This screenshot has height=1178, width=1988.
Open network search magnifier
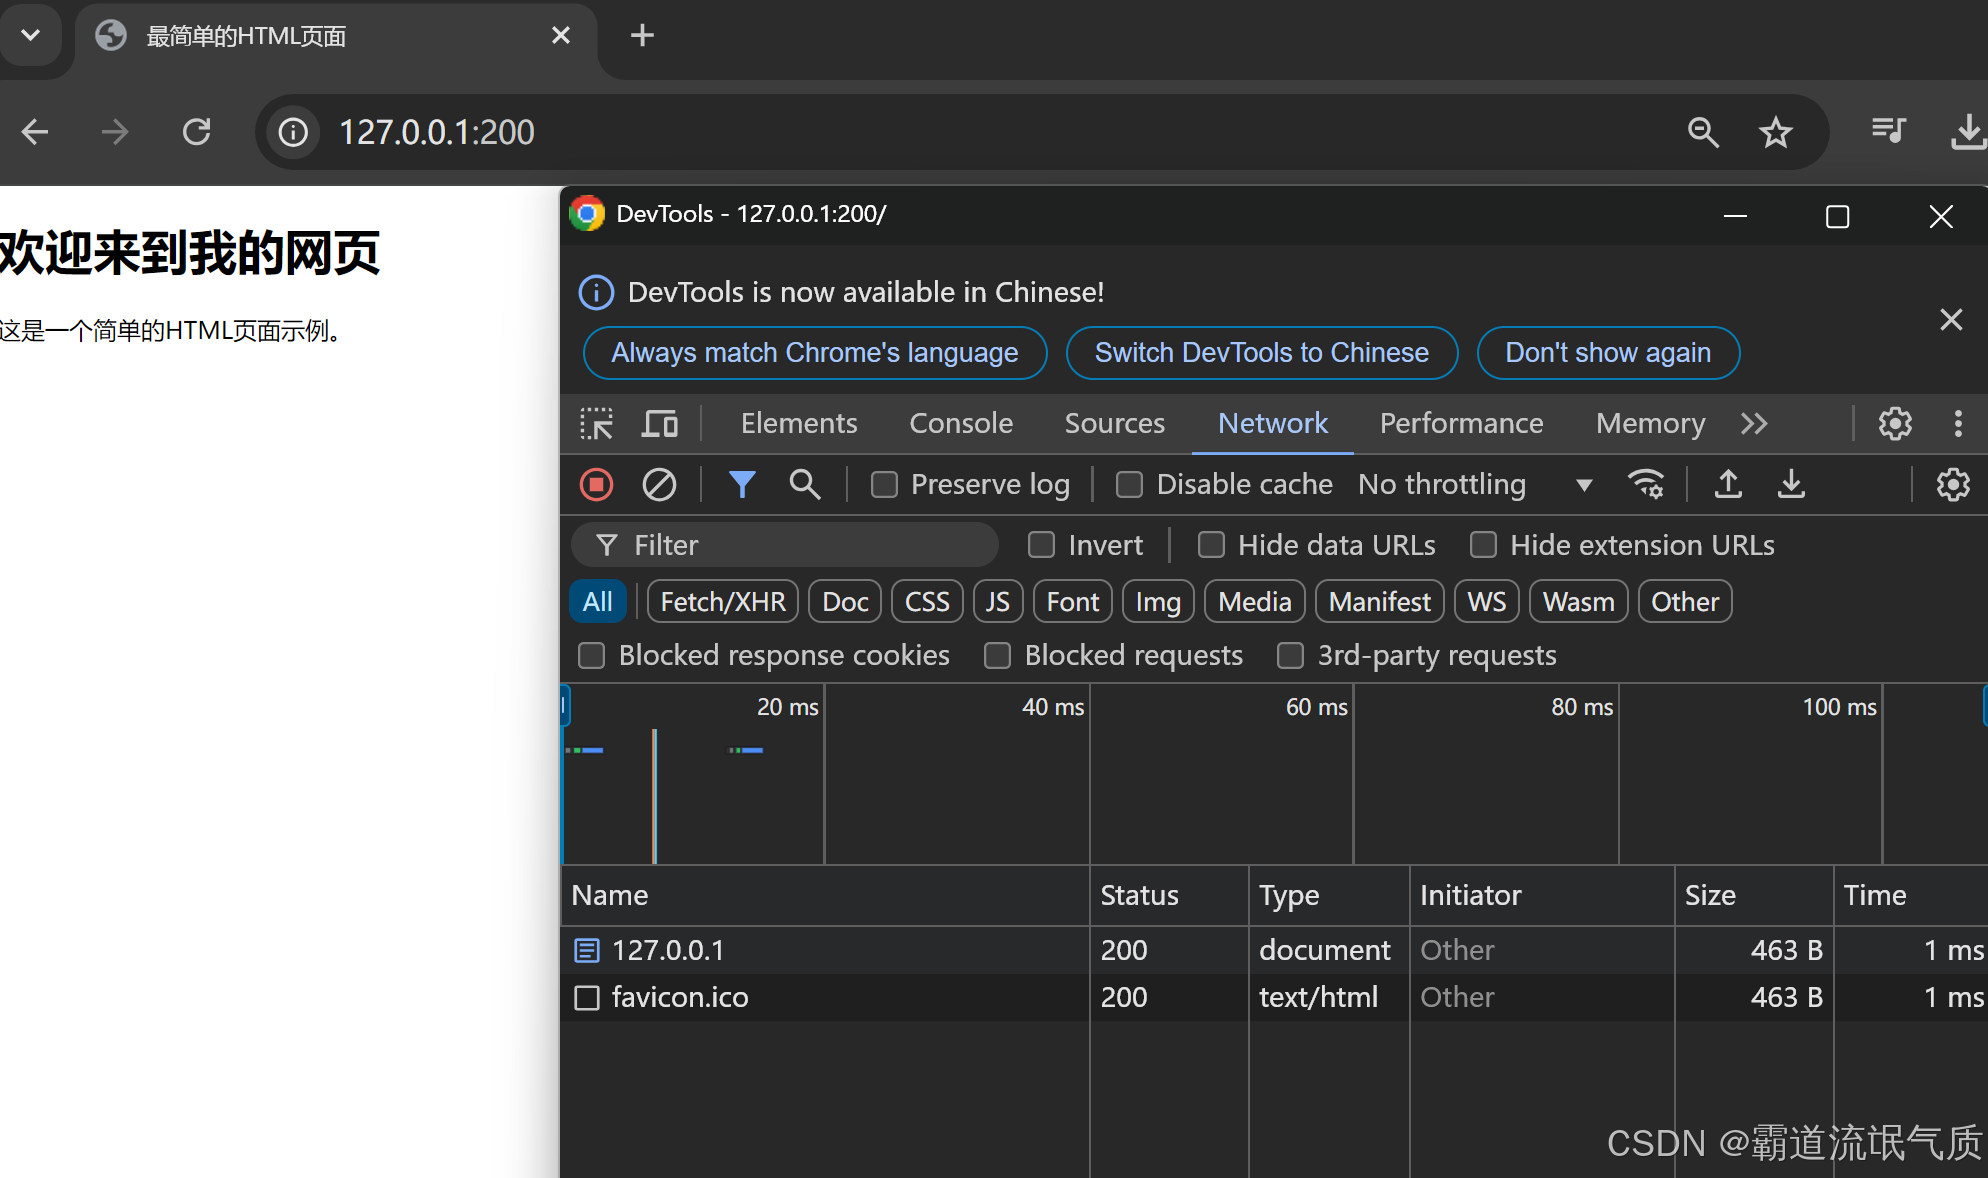(804, 485)
